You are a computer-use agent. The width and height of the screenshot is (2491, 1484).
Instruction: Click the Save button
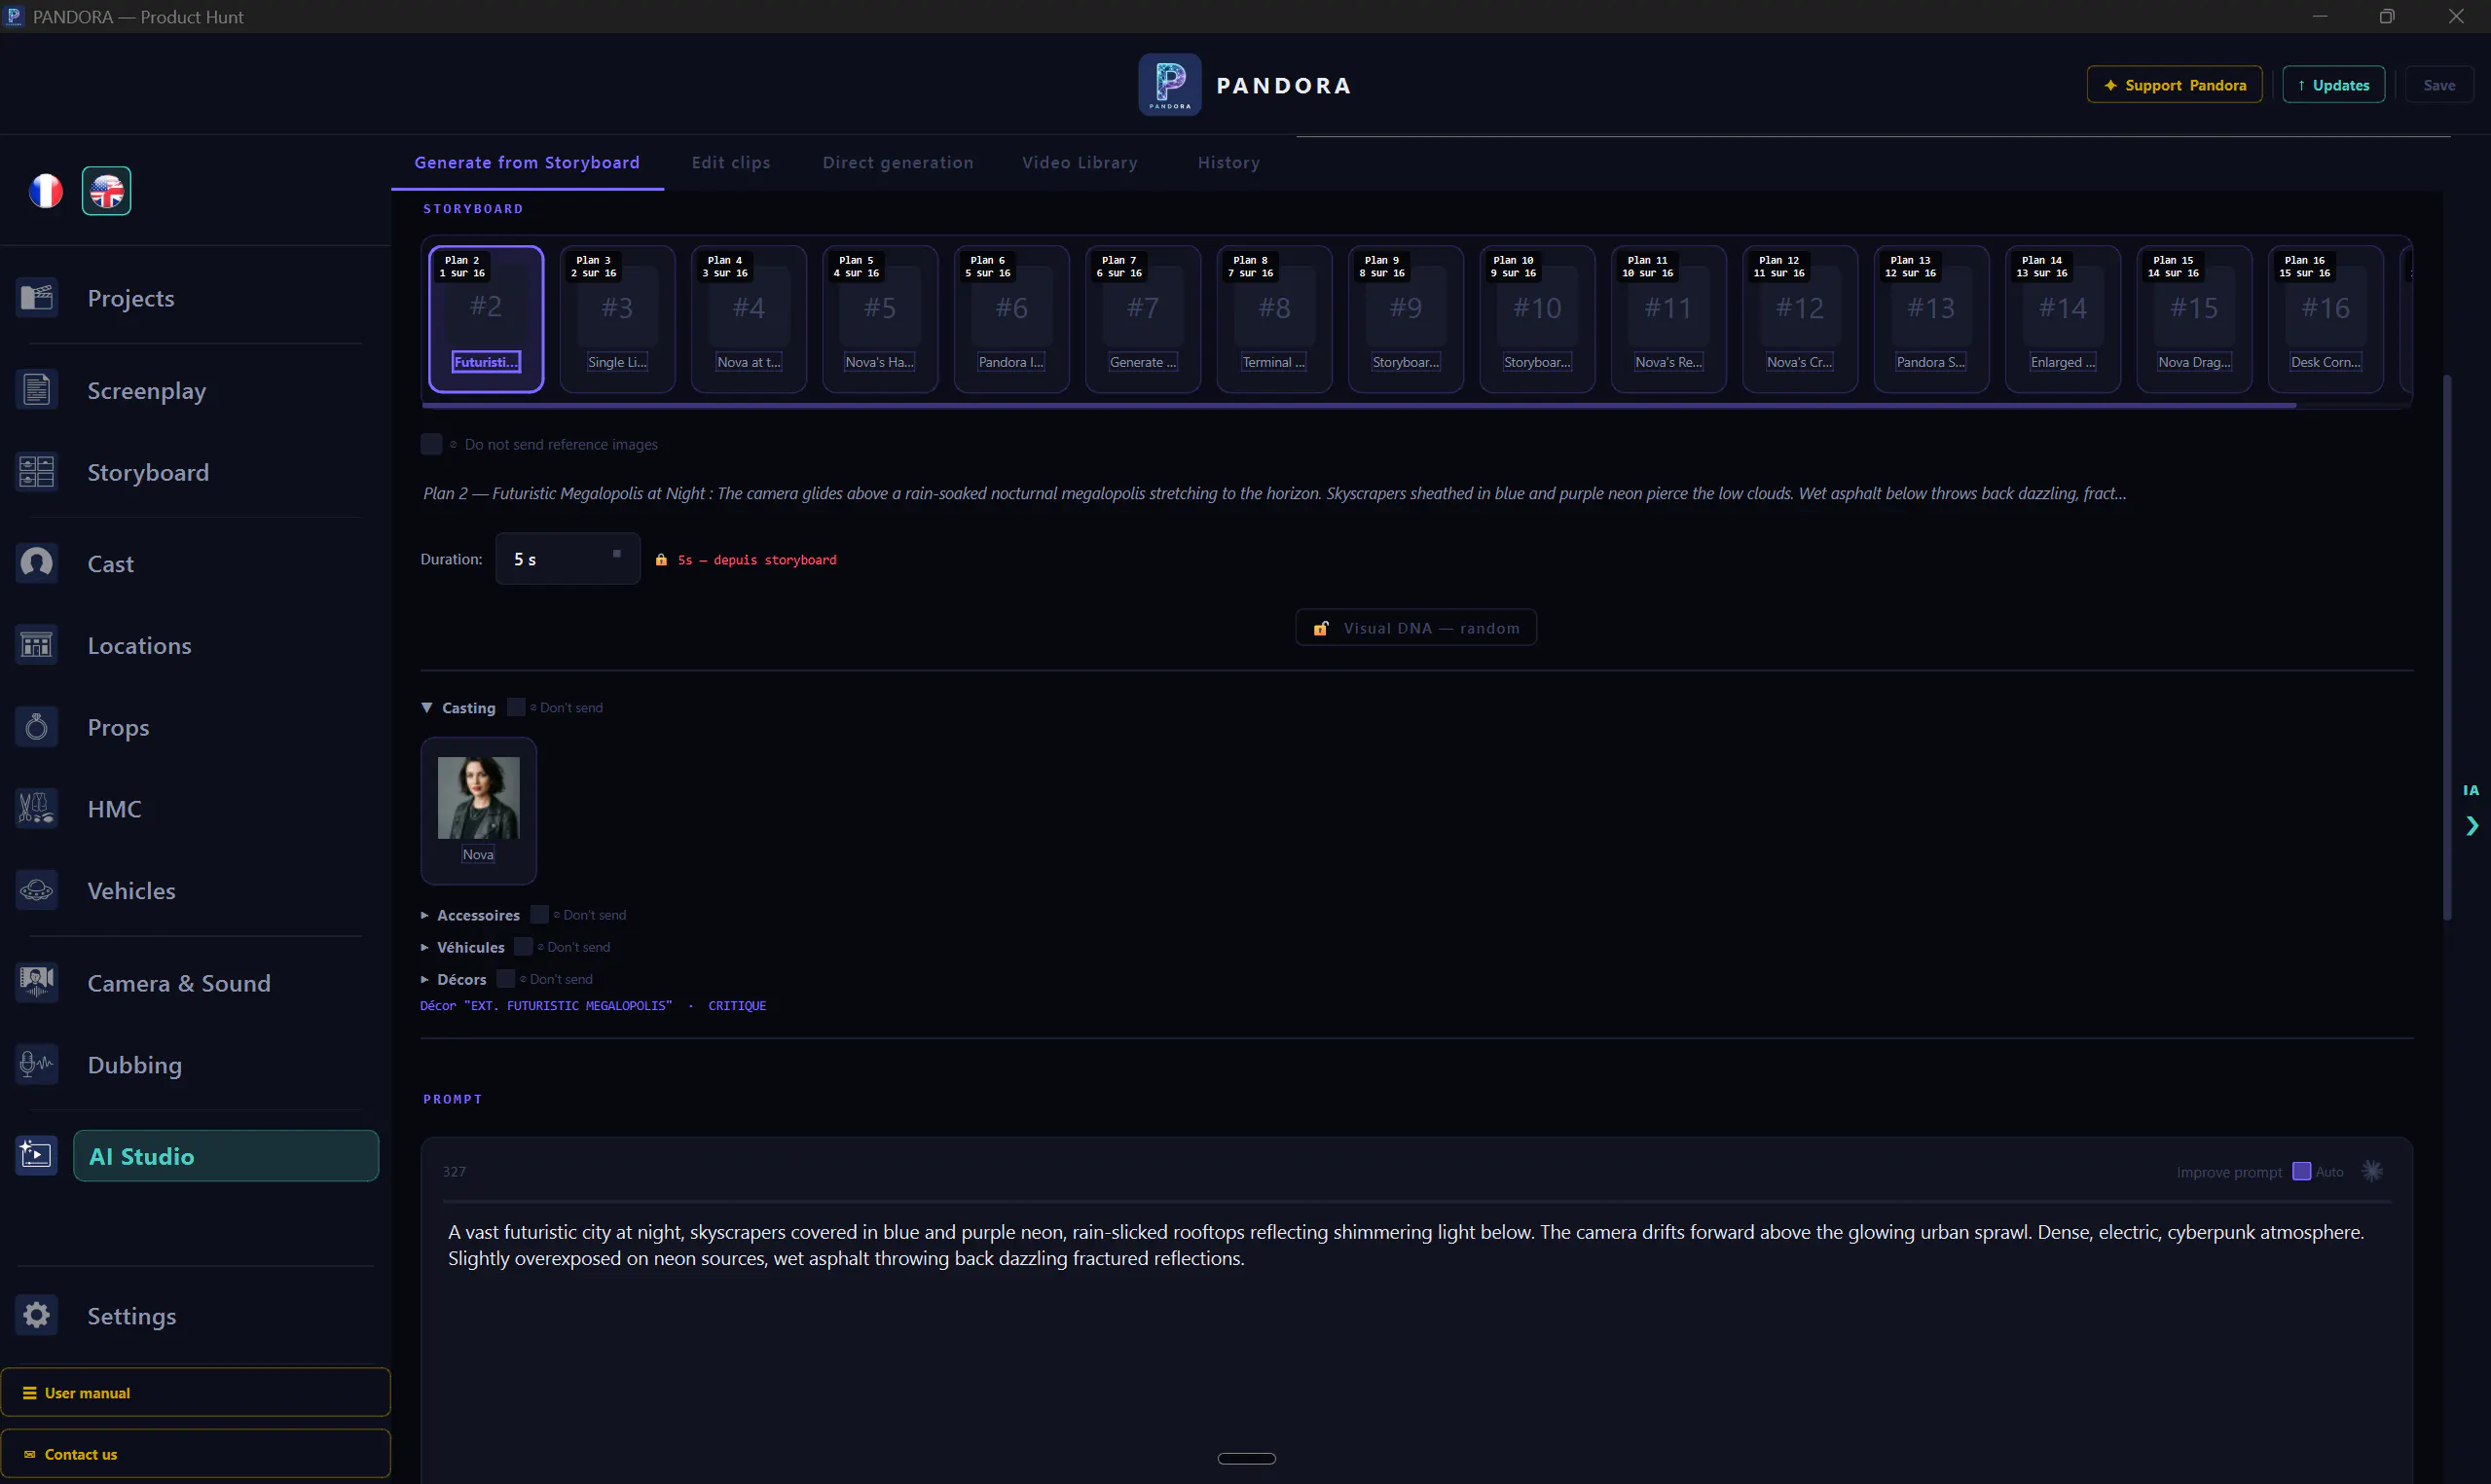pyautogui.click(x=2440, y=85)
